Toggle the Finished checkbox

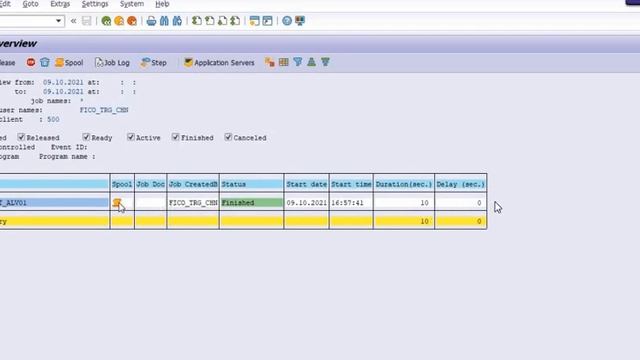coord(176,137)
